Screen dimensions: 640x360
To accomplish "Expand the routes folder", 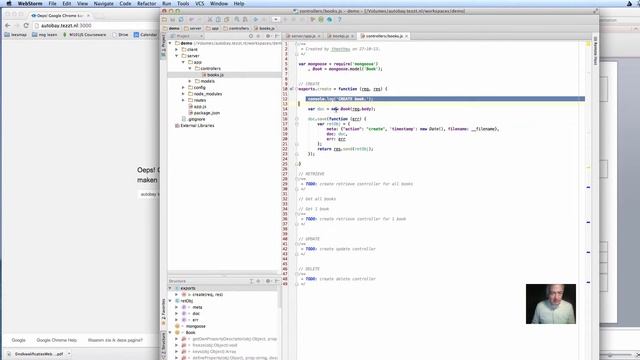I will click(x=183, y=100).
